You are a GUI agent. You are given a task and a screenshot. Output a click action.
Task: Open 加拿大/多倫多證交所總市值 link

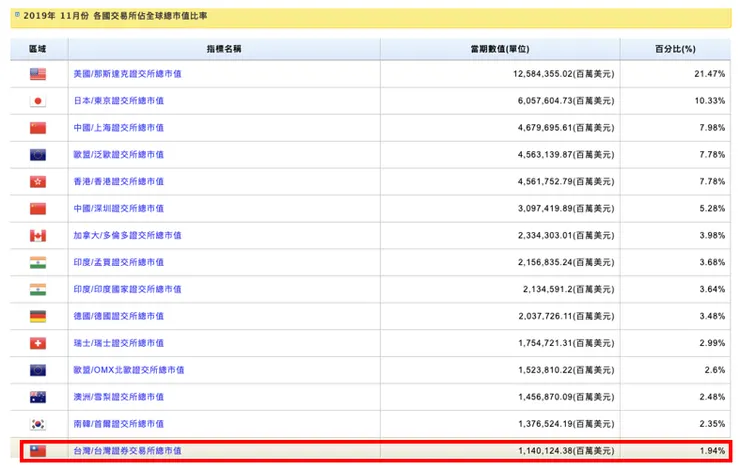[x=127, y=235]
